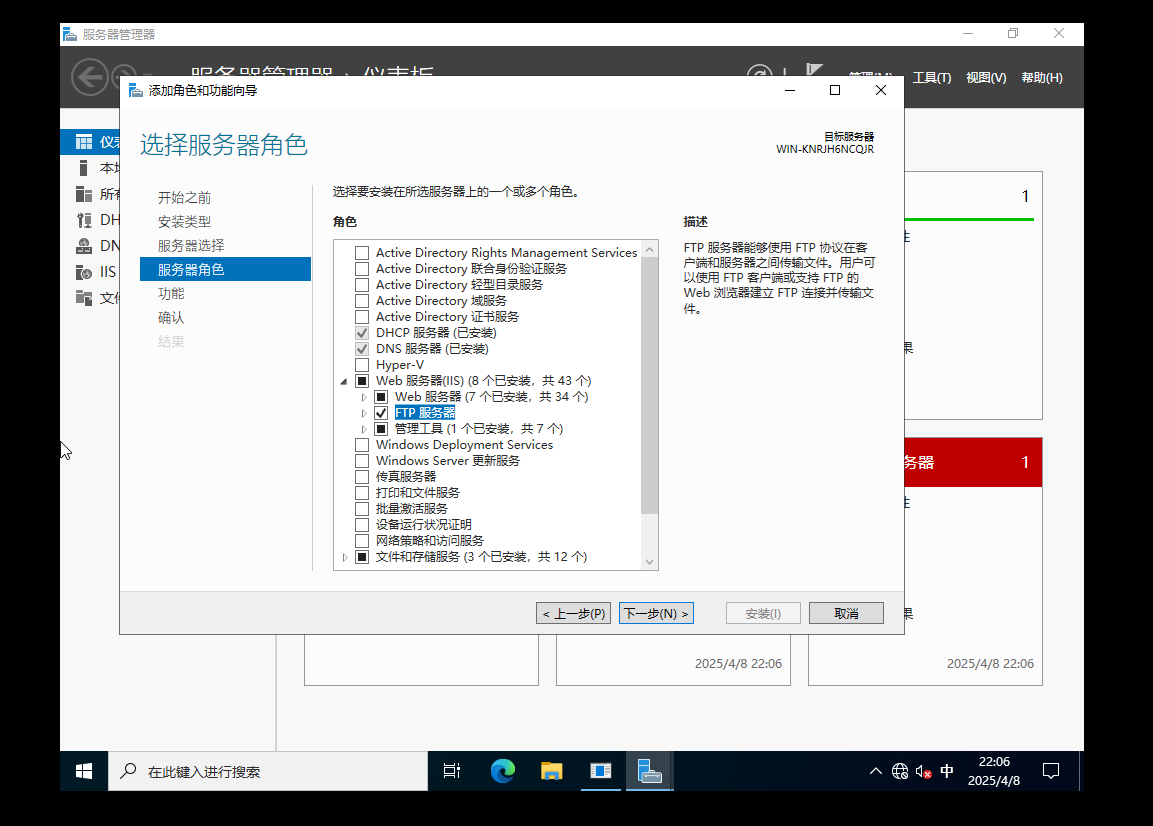Image resolution: width=1153 pixels, height=826 pixels.
Task: Expand the FTP 服务器 subnode
Action: [x=363, y=413]
